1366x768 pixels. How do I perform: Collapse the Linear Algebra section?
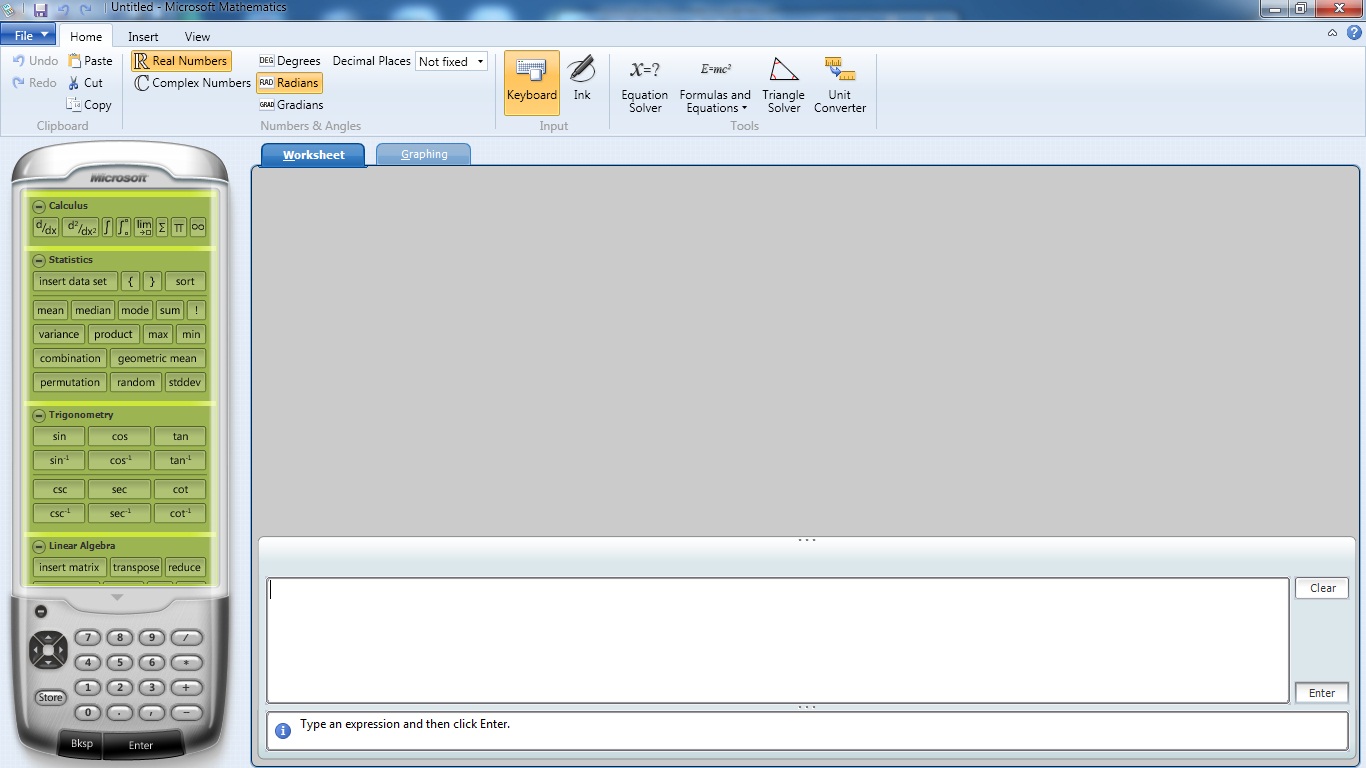point(39,546)
